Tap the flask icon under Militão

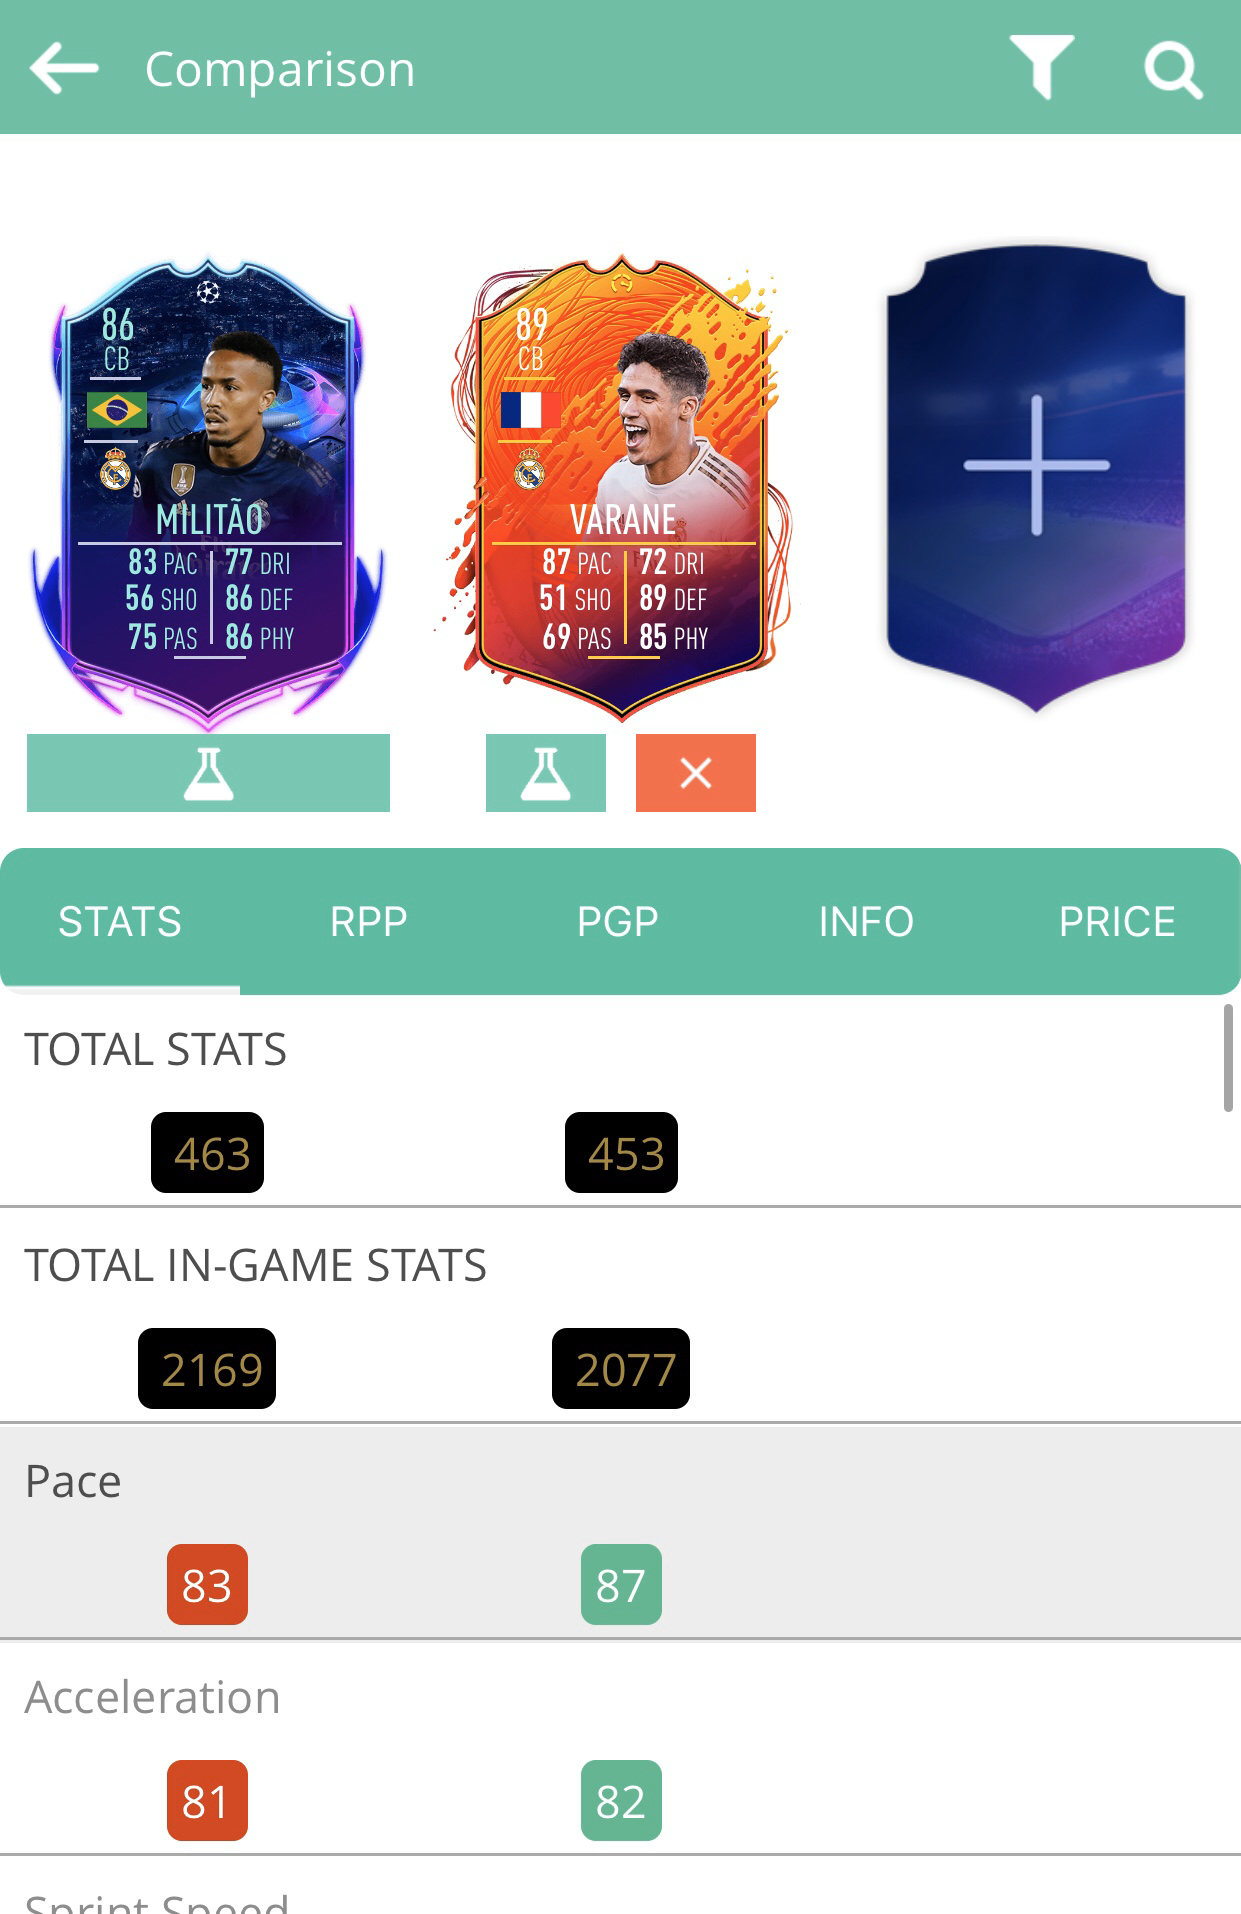(x=208, y=773)
